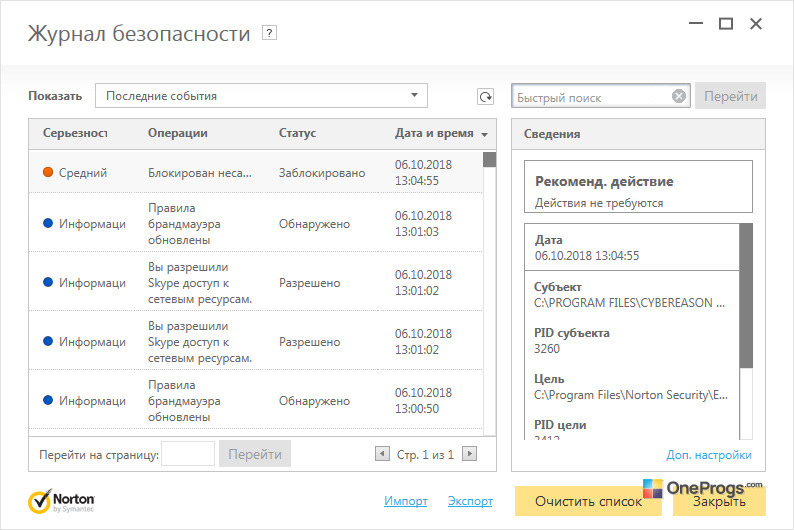The width and height of the screenshot is (794, 530).
Task: Click the PID субъекта value 3260
Action: coord(547,349)
